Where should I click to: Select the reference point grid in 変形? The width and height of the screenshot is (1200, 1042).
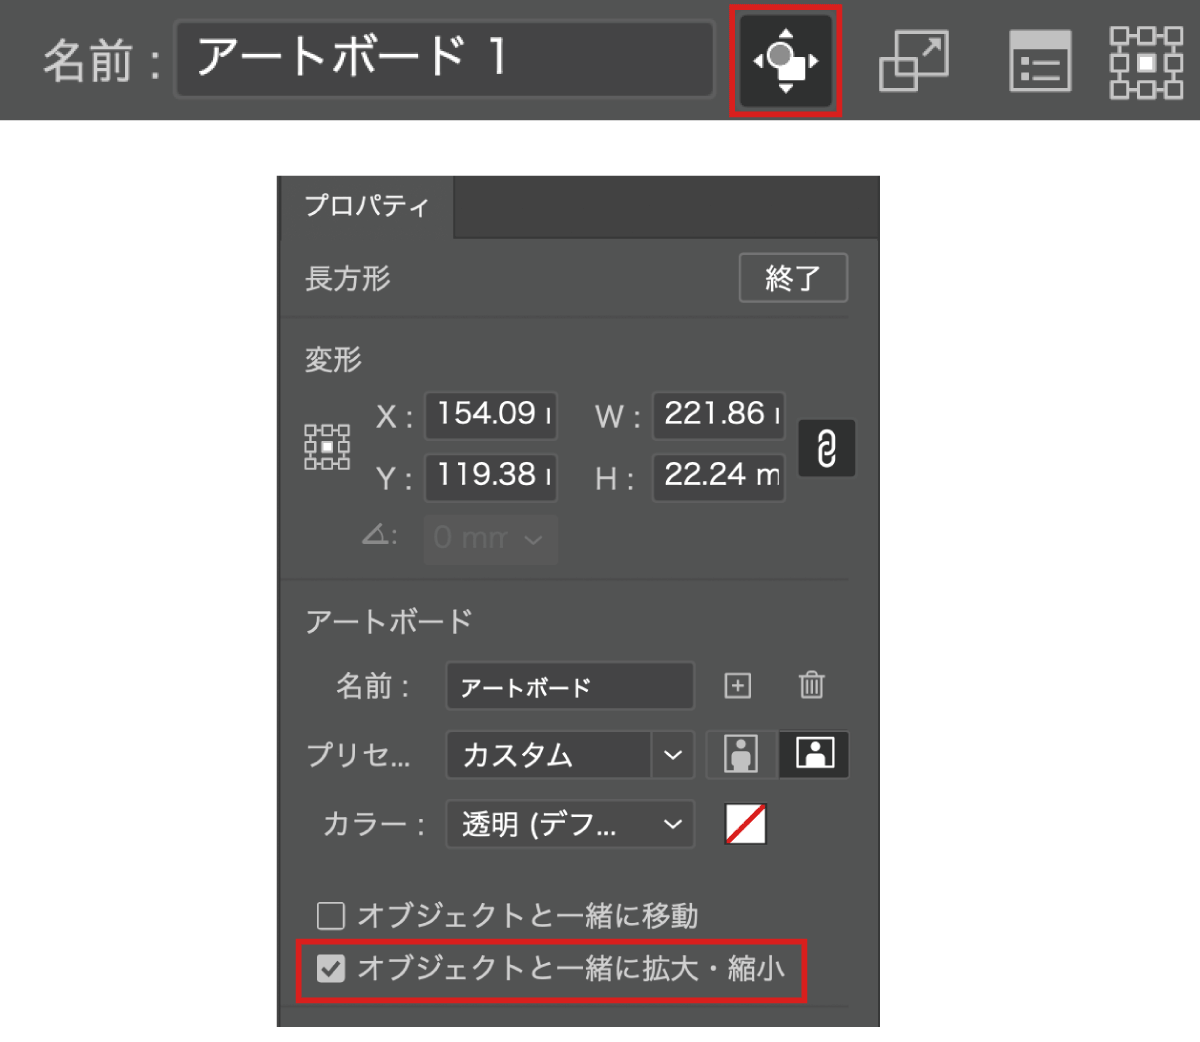tap(327, 447)
